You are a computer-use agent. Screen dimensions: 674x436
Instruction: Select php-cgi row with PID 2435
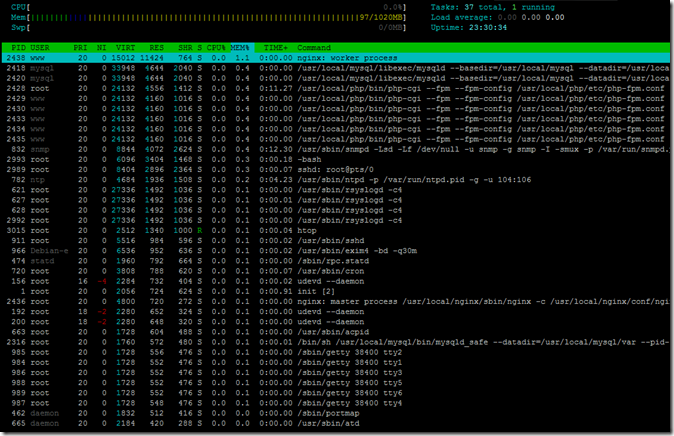click(336, 139)
